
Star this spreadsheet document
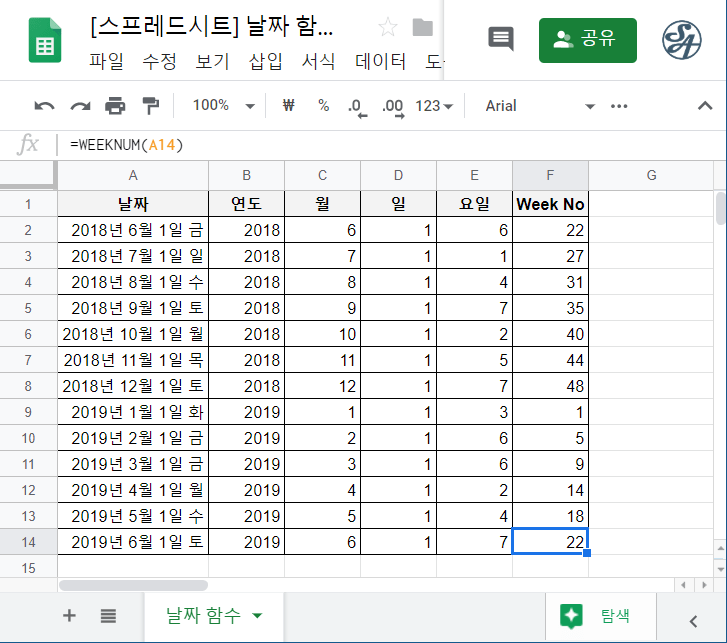(x=387, y=27)
